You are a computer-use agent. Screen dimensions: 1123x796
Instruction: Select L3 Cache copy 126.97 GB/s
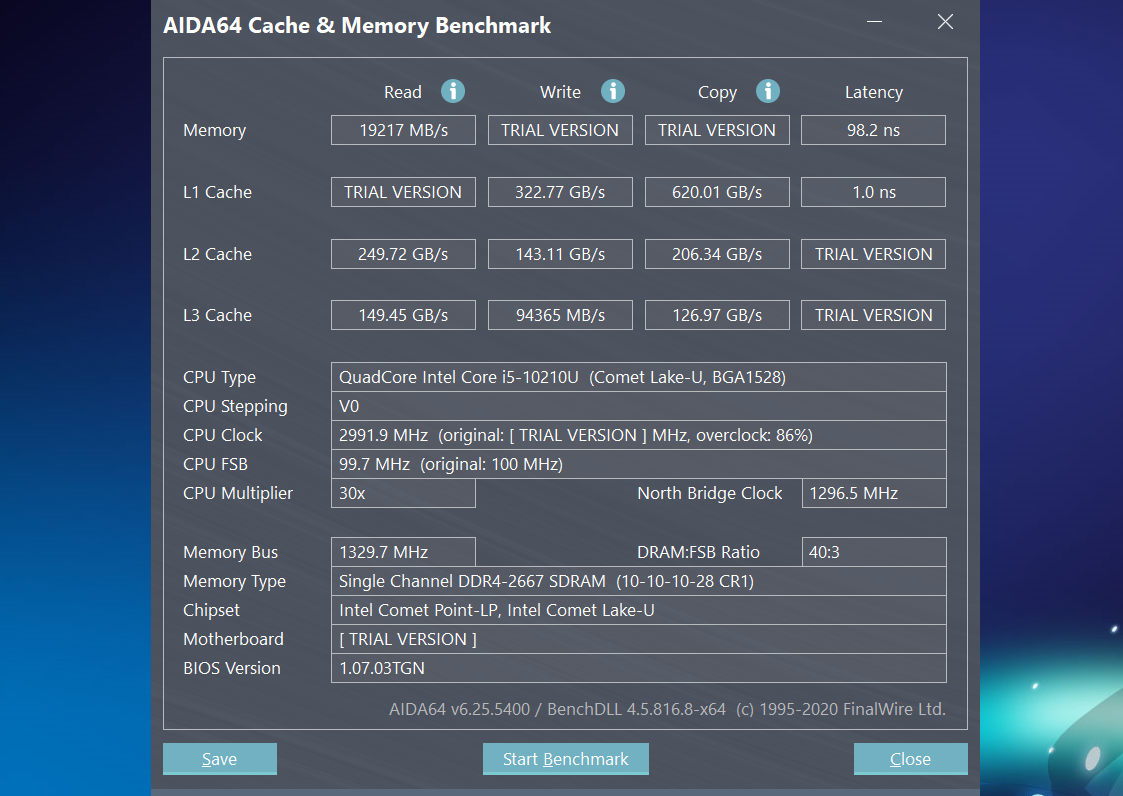(x=717, y=315)
